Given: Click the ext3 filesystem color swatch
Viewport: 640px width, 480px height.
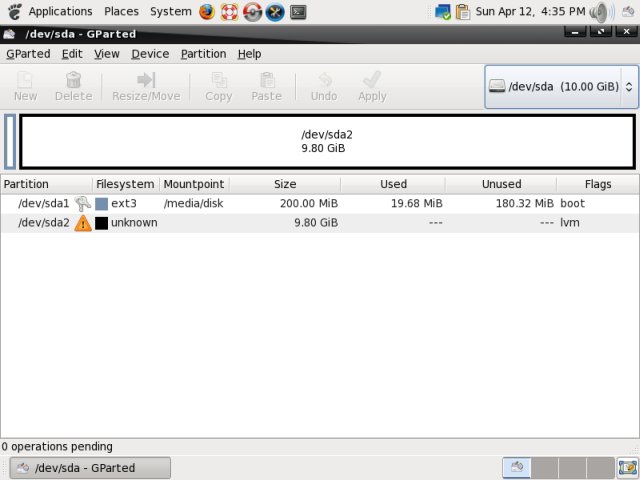Looking at the screenshot, I should pos(101,204).
